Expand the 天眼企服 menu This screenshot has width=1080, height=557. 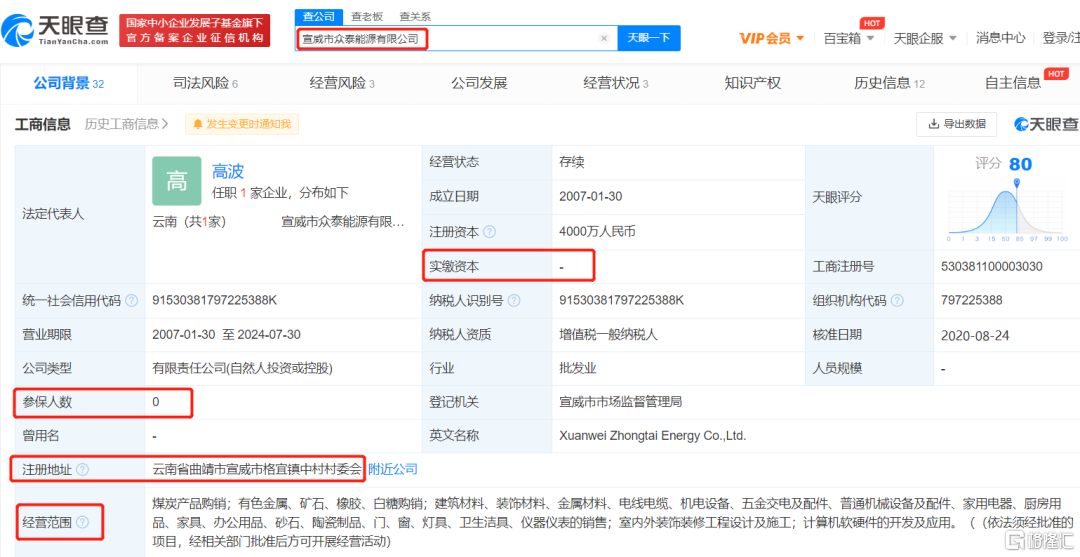(925, 39)
